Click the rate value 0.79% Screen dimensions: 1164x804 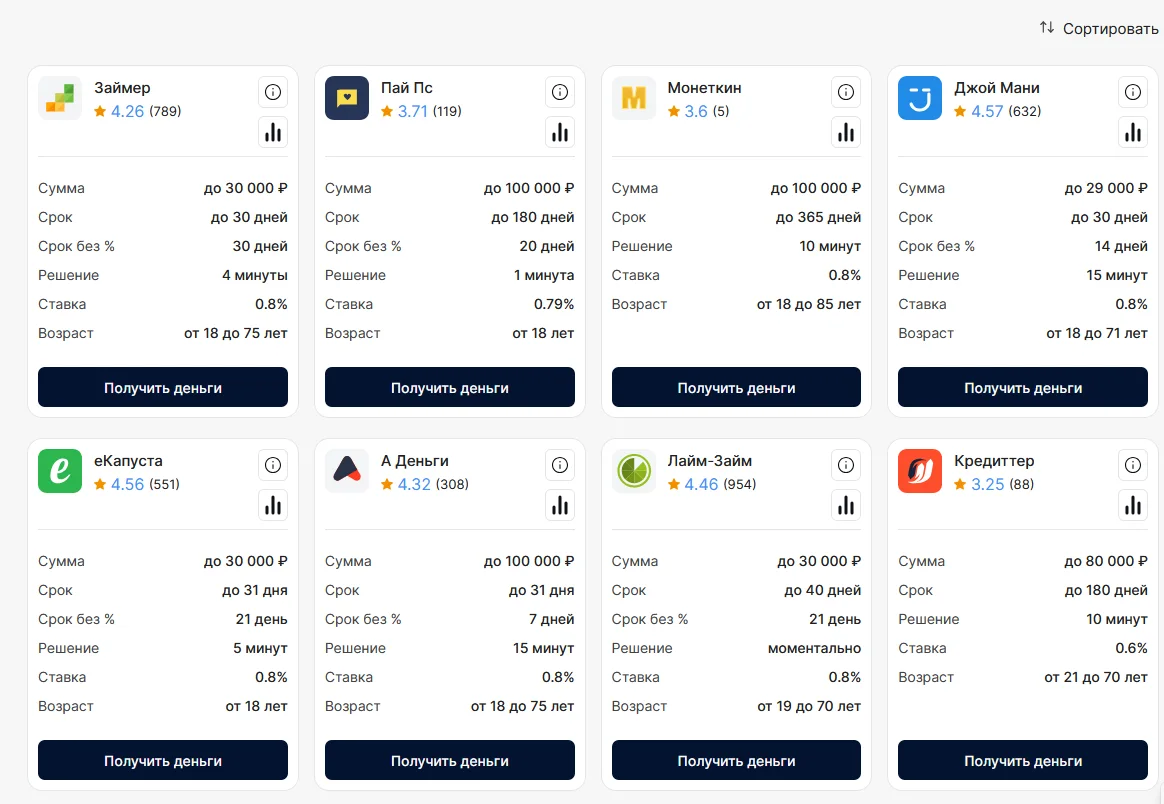click(x=554, y=304)
